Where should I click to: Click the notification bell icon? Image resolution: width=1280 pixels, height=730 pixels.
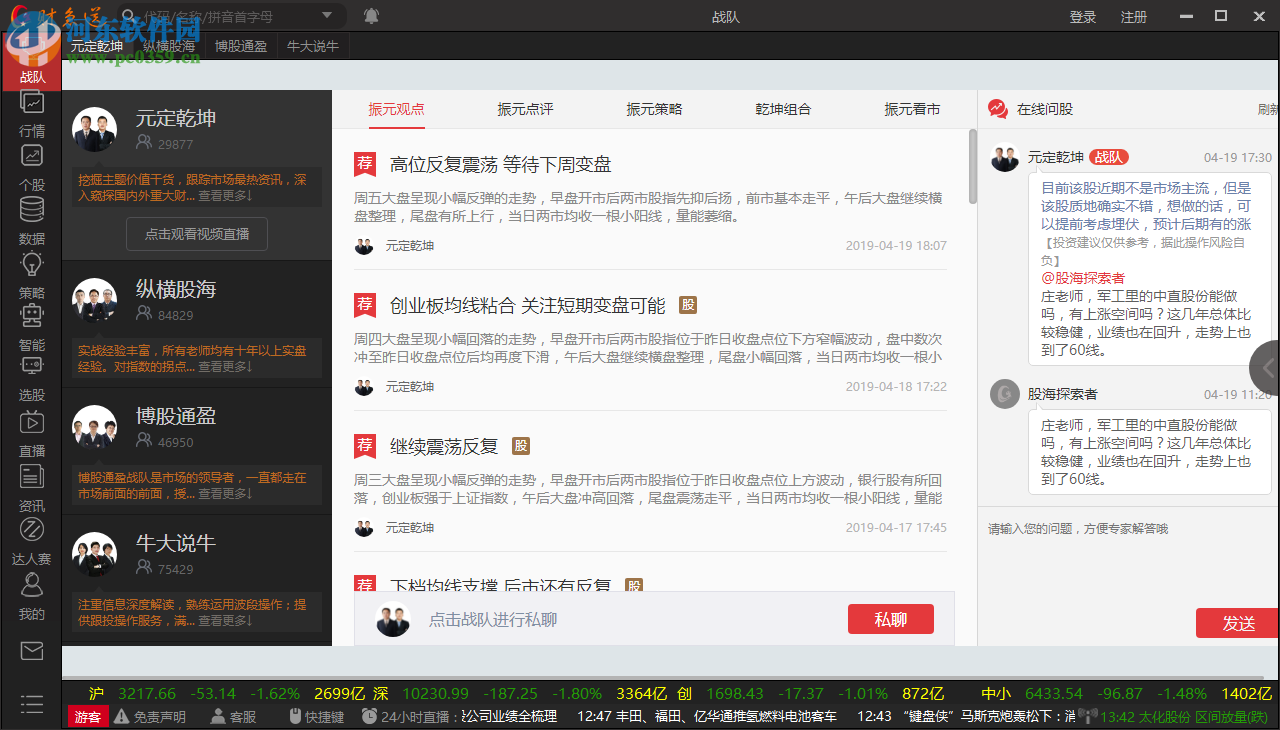(370, 16)
